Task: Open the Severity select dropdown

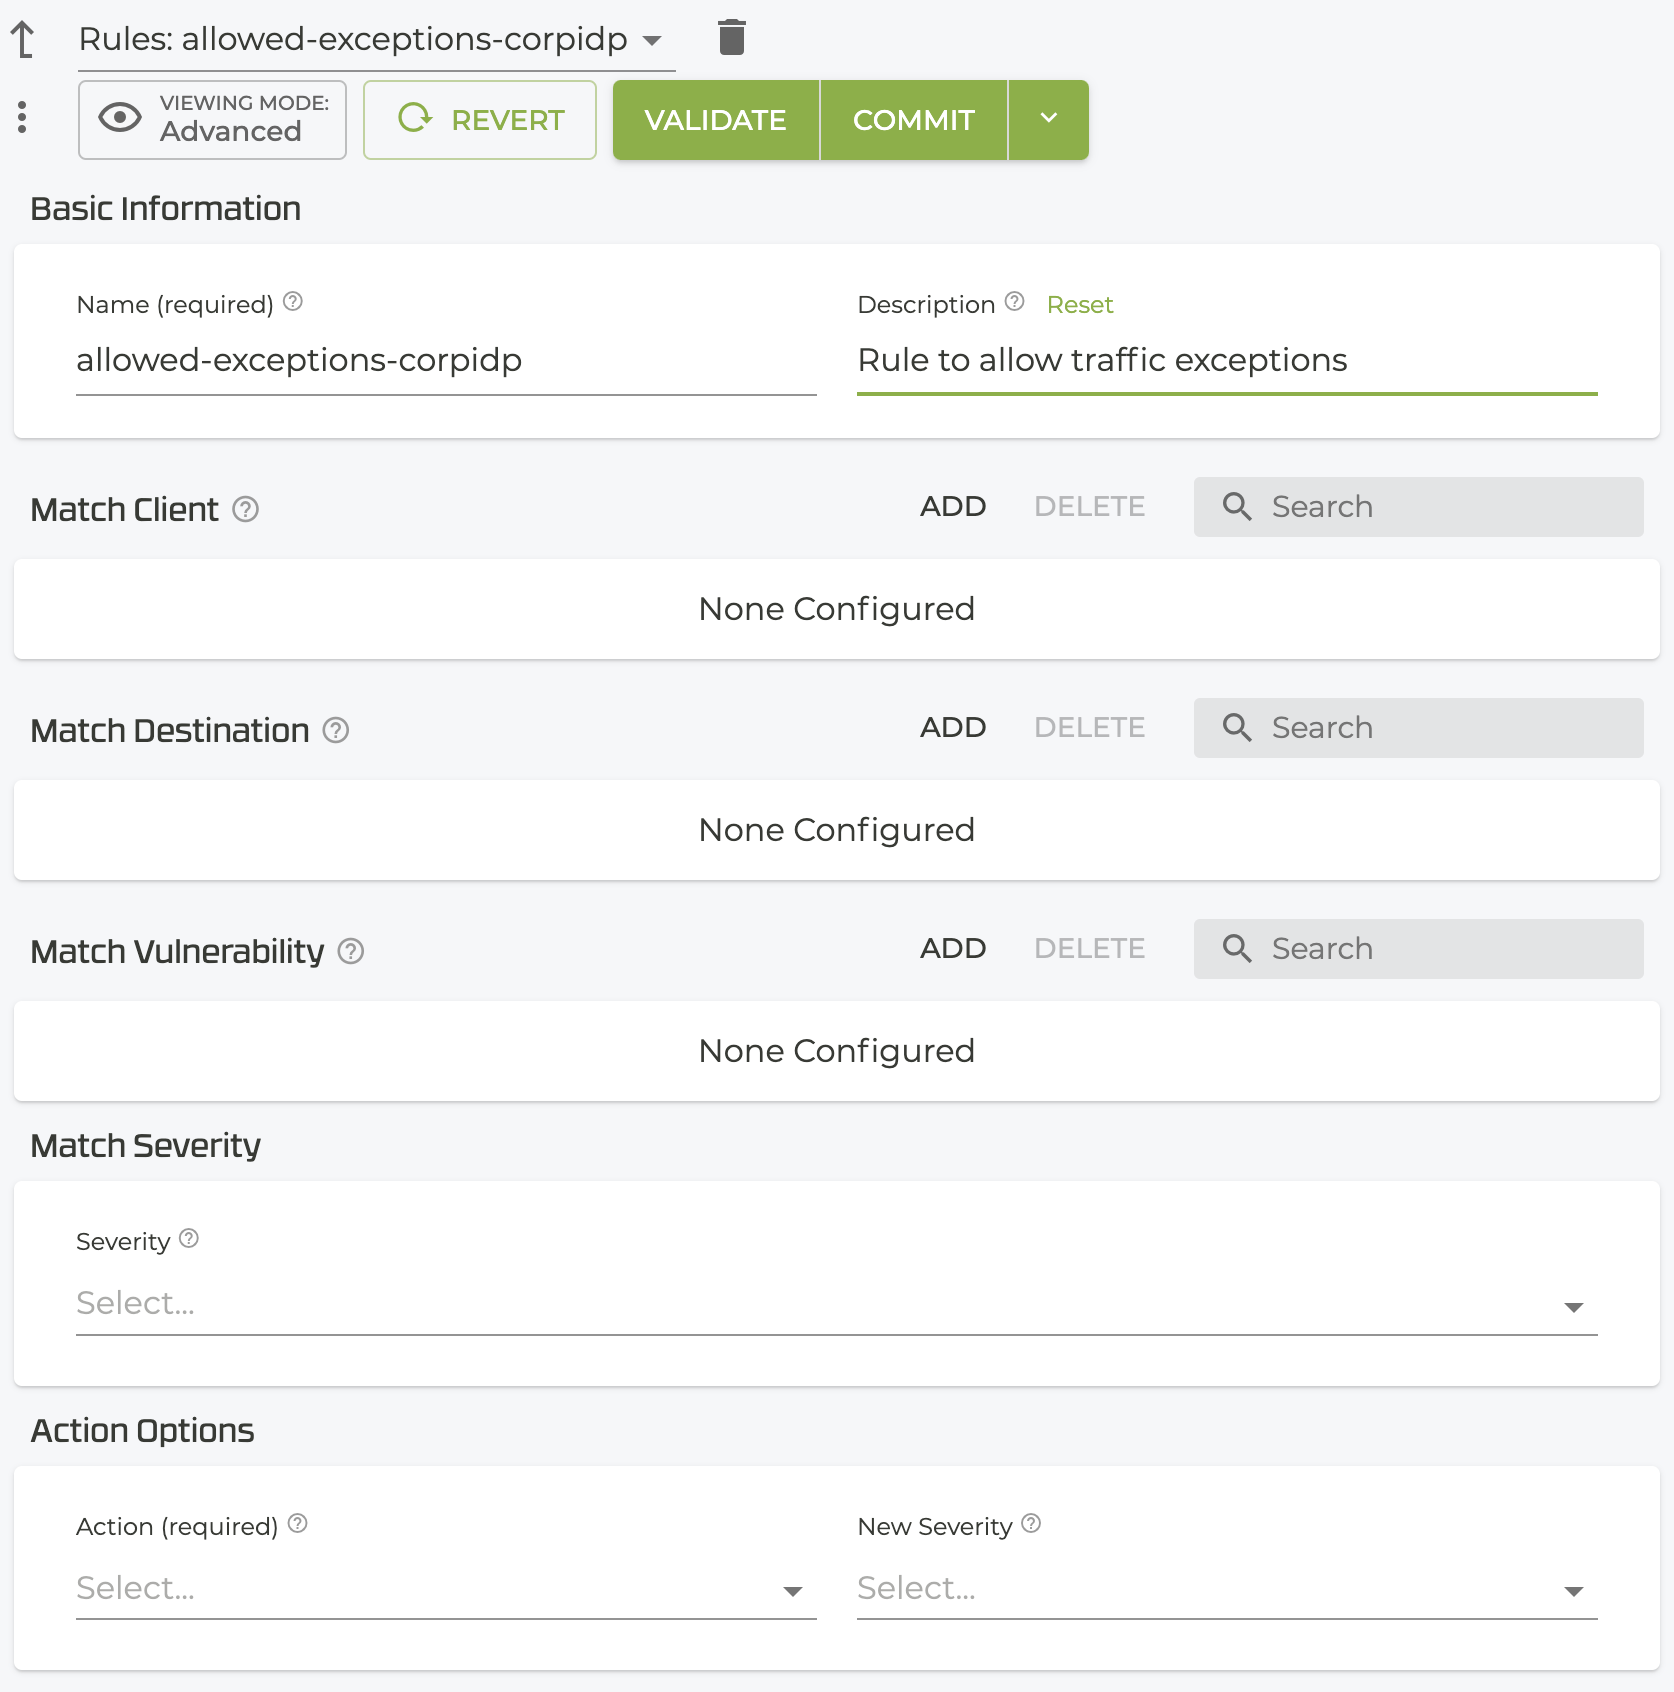Action: click(x=836, y=1304)
